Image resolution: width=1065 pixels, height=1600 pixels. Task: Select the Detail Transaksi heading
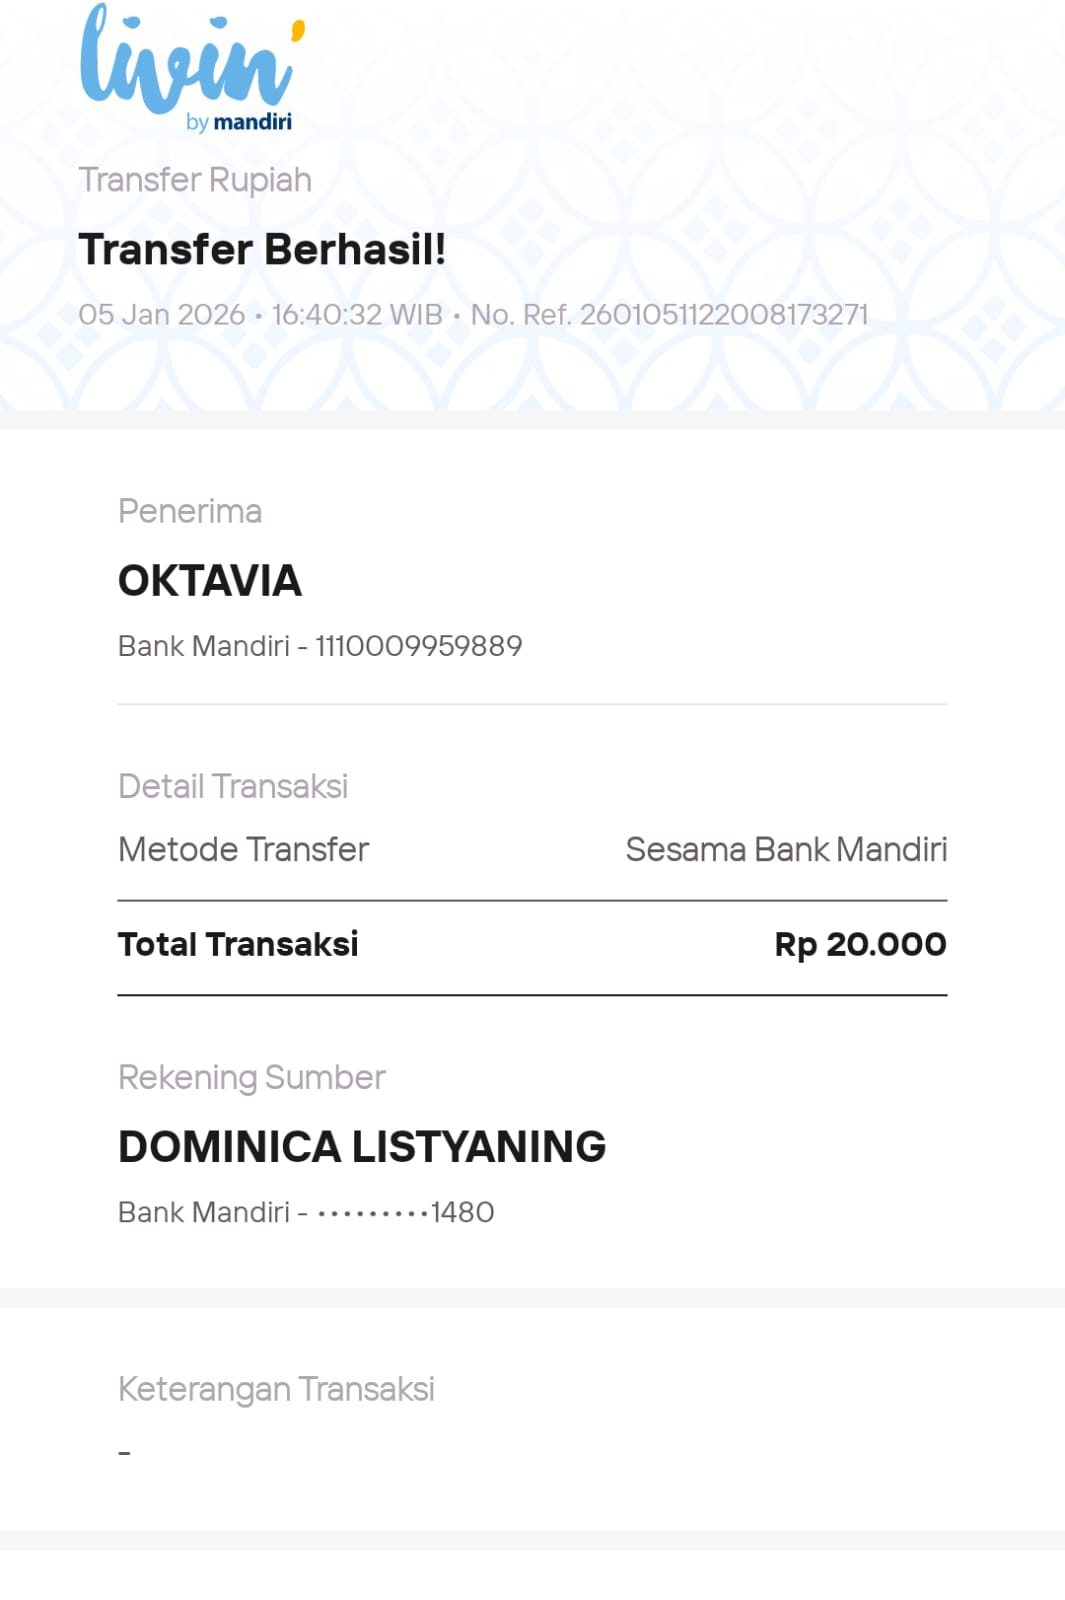(x=233, y=786)
